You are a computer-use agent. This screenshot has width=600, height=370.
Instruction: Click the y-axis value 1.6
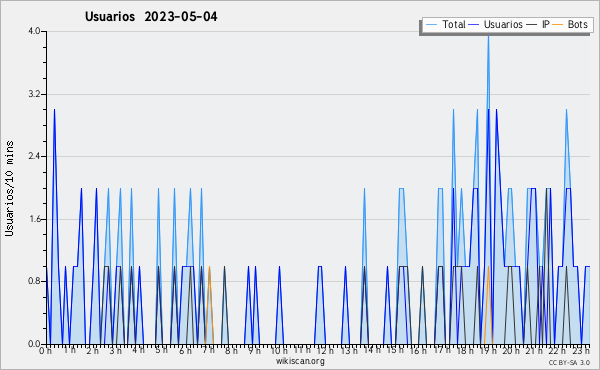click(x=34, y=219)
